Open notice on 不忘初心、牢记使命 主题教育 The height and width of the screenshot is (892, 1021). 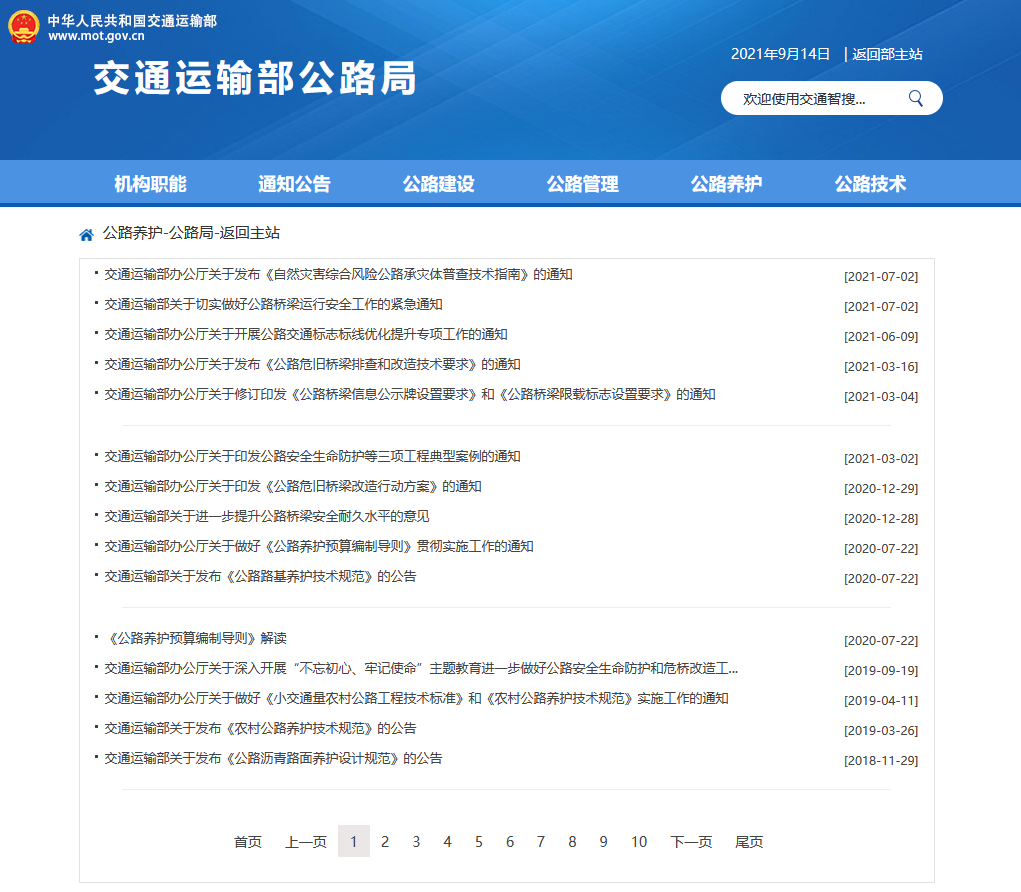click(x=421, y=668)
